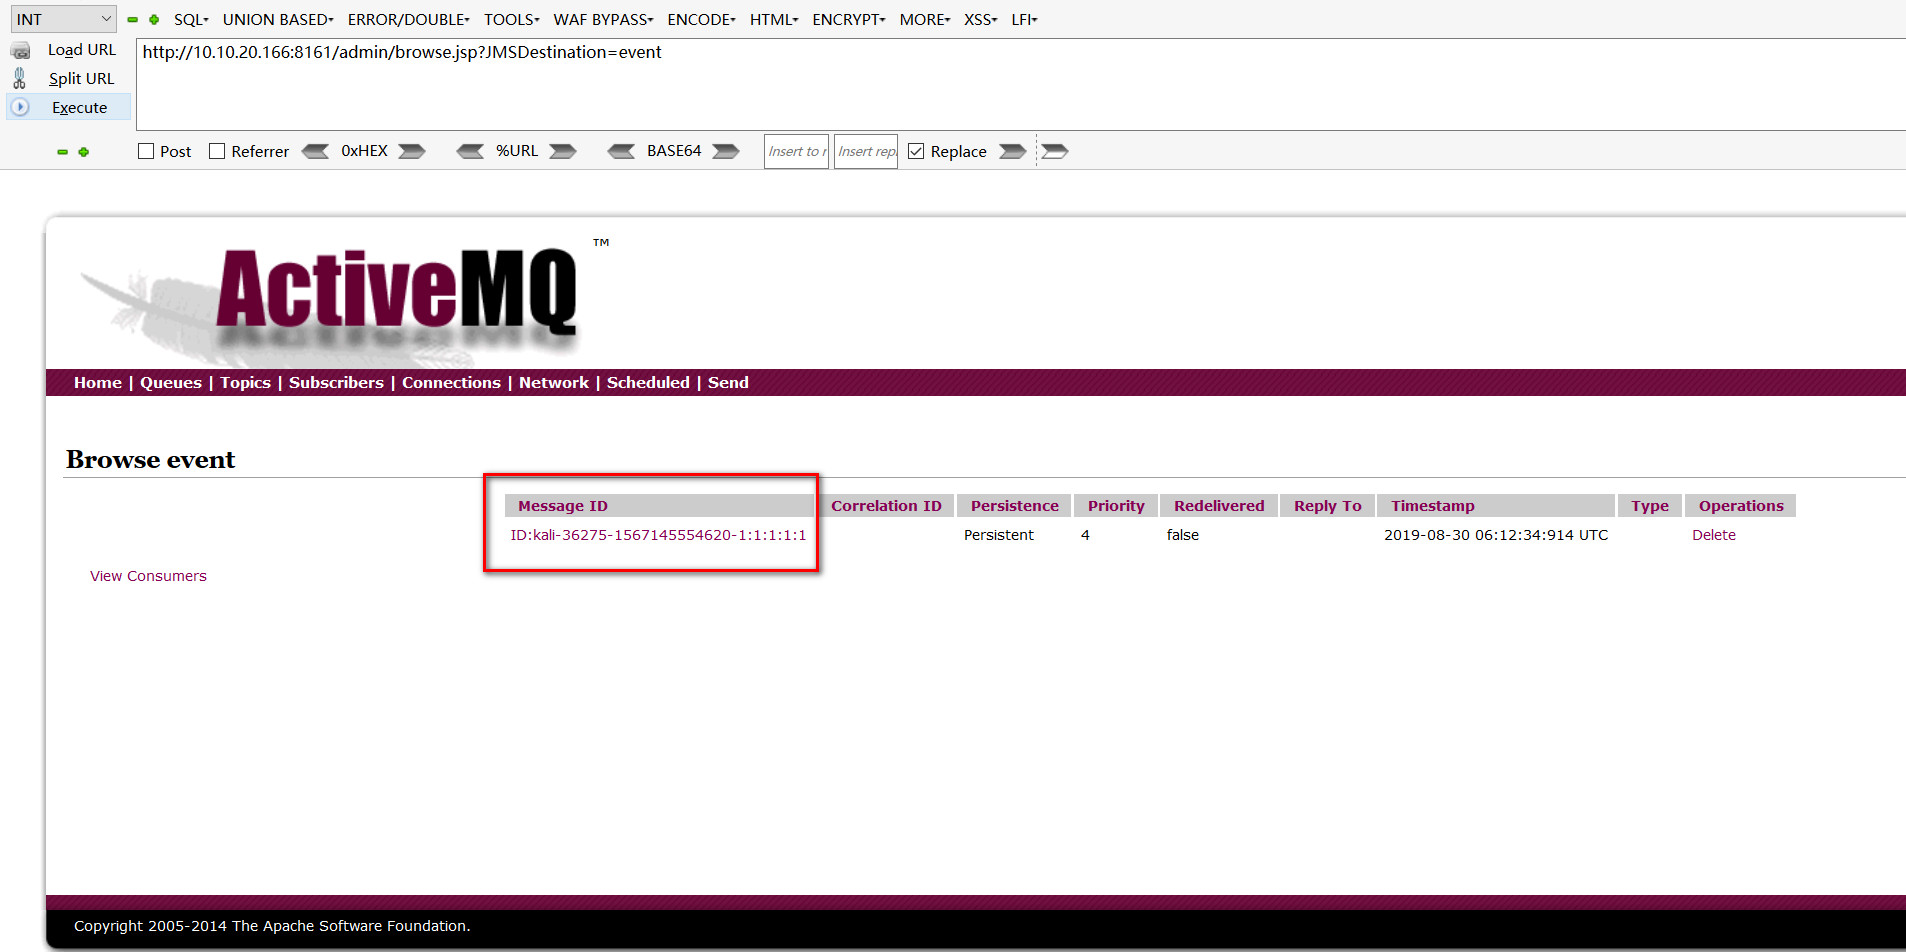Screen dimensions: 1906x952
Task: Open the HTML dropdown menu
Action: (774, 19)
